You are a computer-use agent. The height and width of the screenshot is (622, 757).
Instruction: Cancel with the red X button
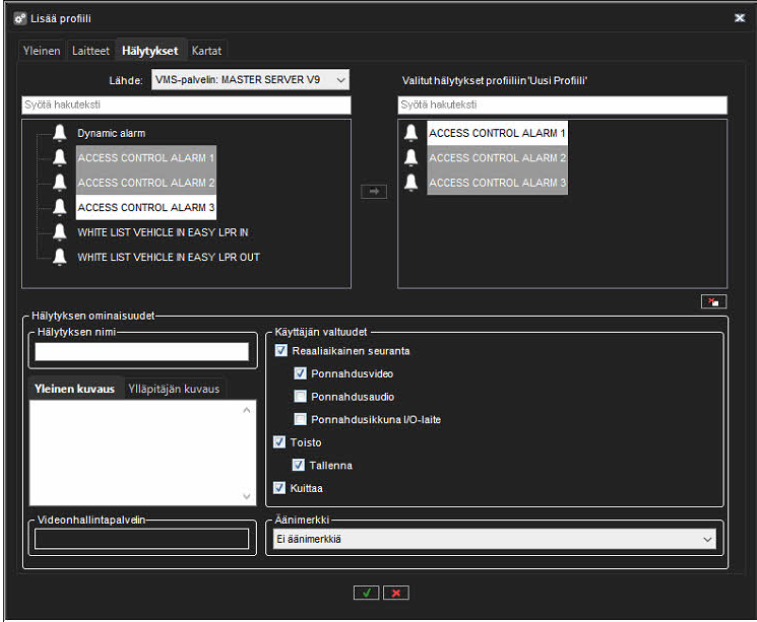click(396, 593)
